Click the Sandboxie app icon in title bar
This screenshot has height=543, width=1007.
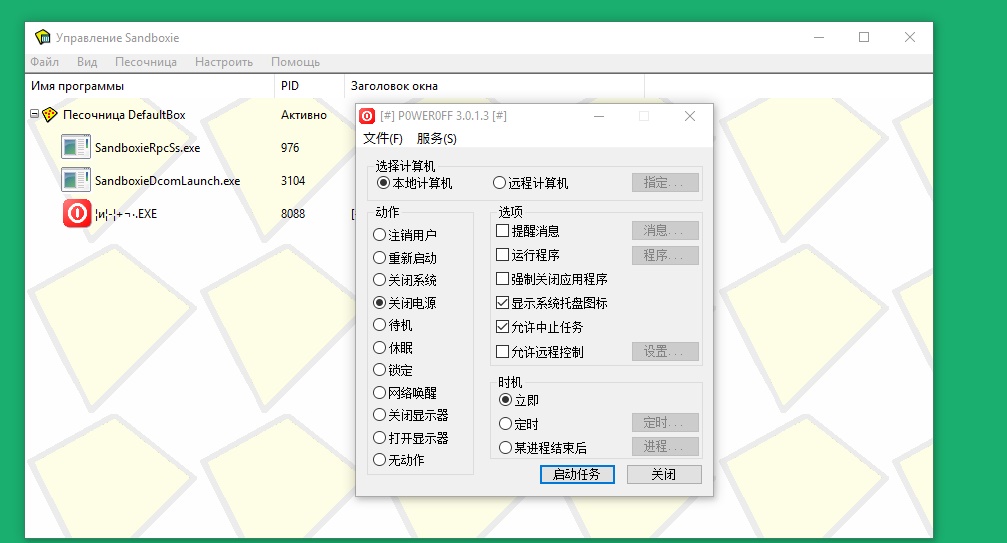click(x=42, y=37)
